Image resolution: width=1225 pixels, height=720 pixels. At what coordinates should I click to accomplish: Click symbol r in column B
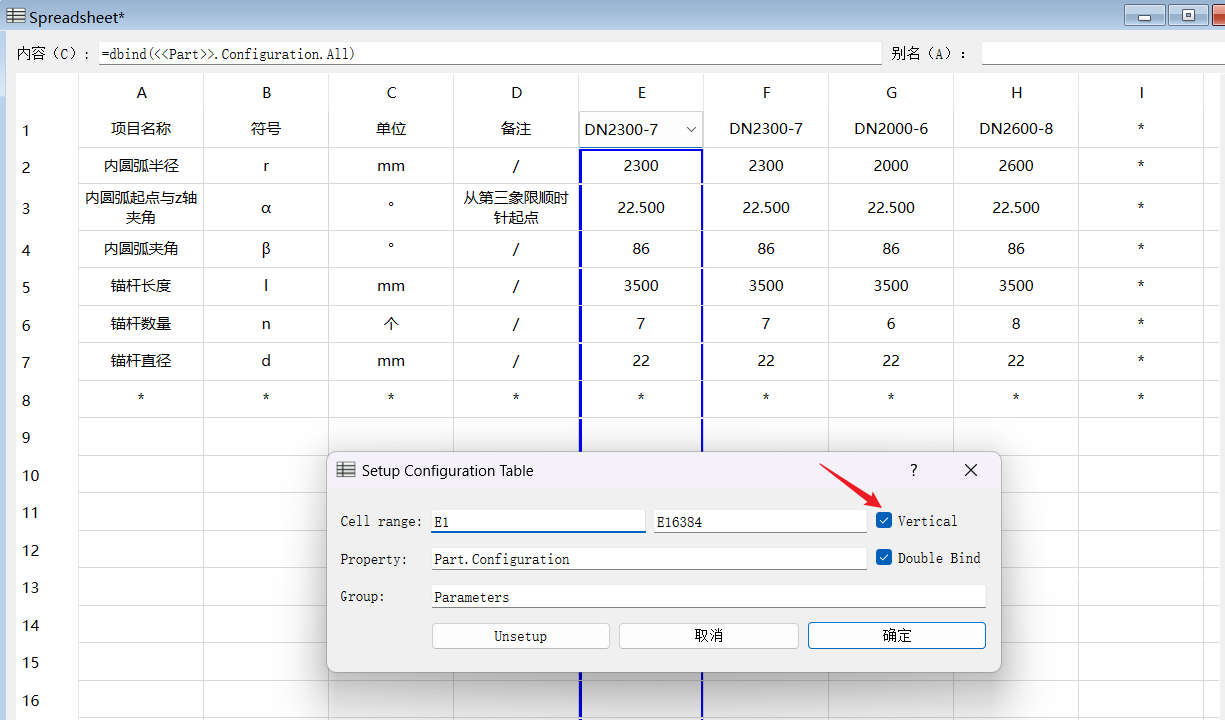point(266,166)
